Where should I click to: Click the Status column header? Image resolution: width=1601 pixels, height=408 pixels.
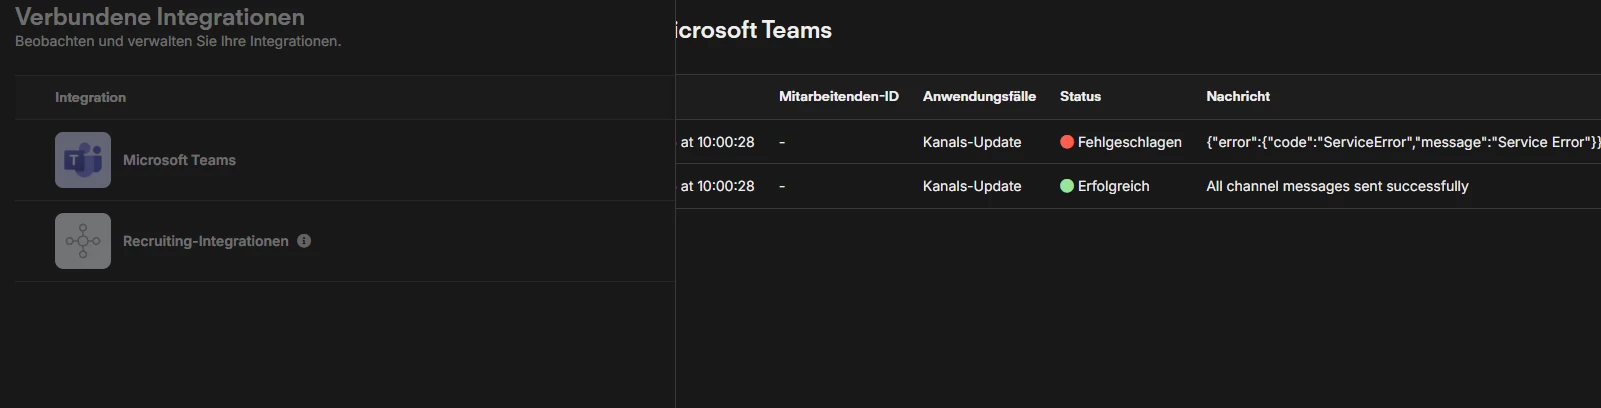coord(1080,96)
